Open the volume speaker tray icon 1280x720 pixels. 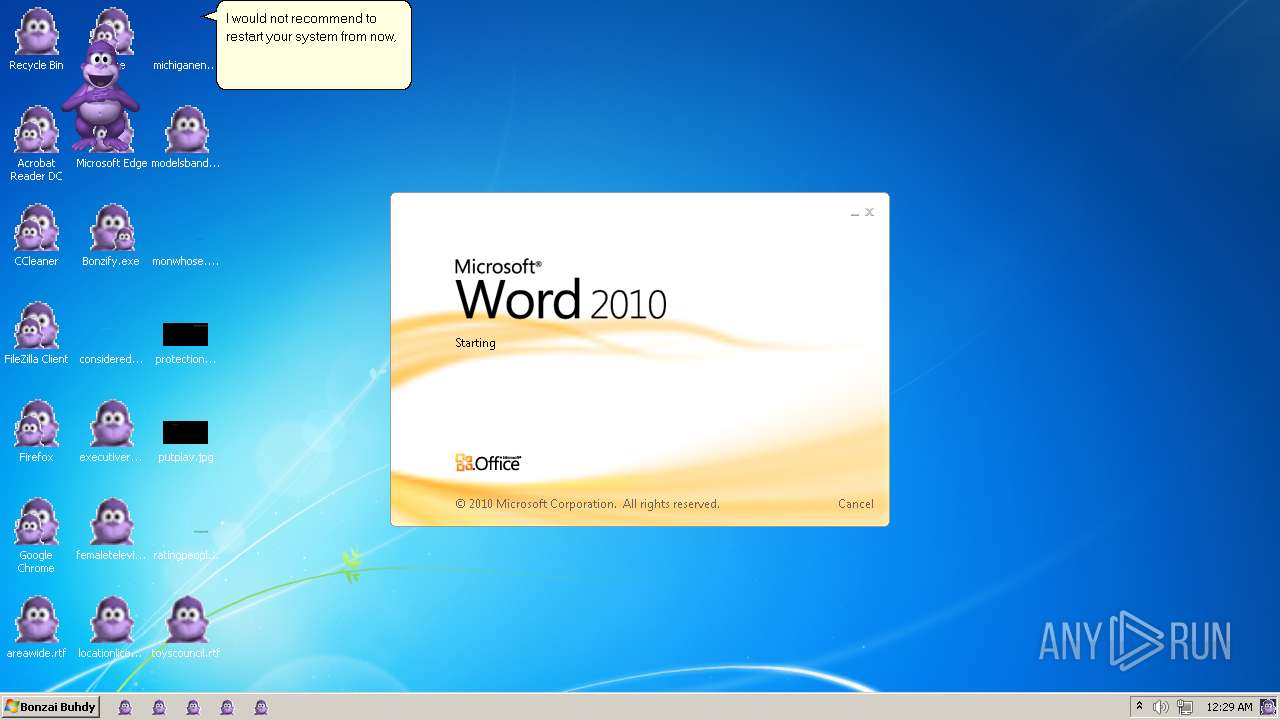point(1161,707)
